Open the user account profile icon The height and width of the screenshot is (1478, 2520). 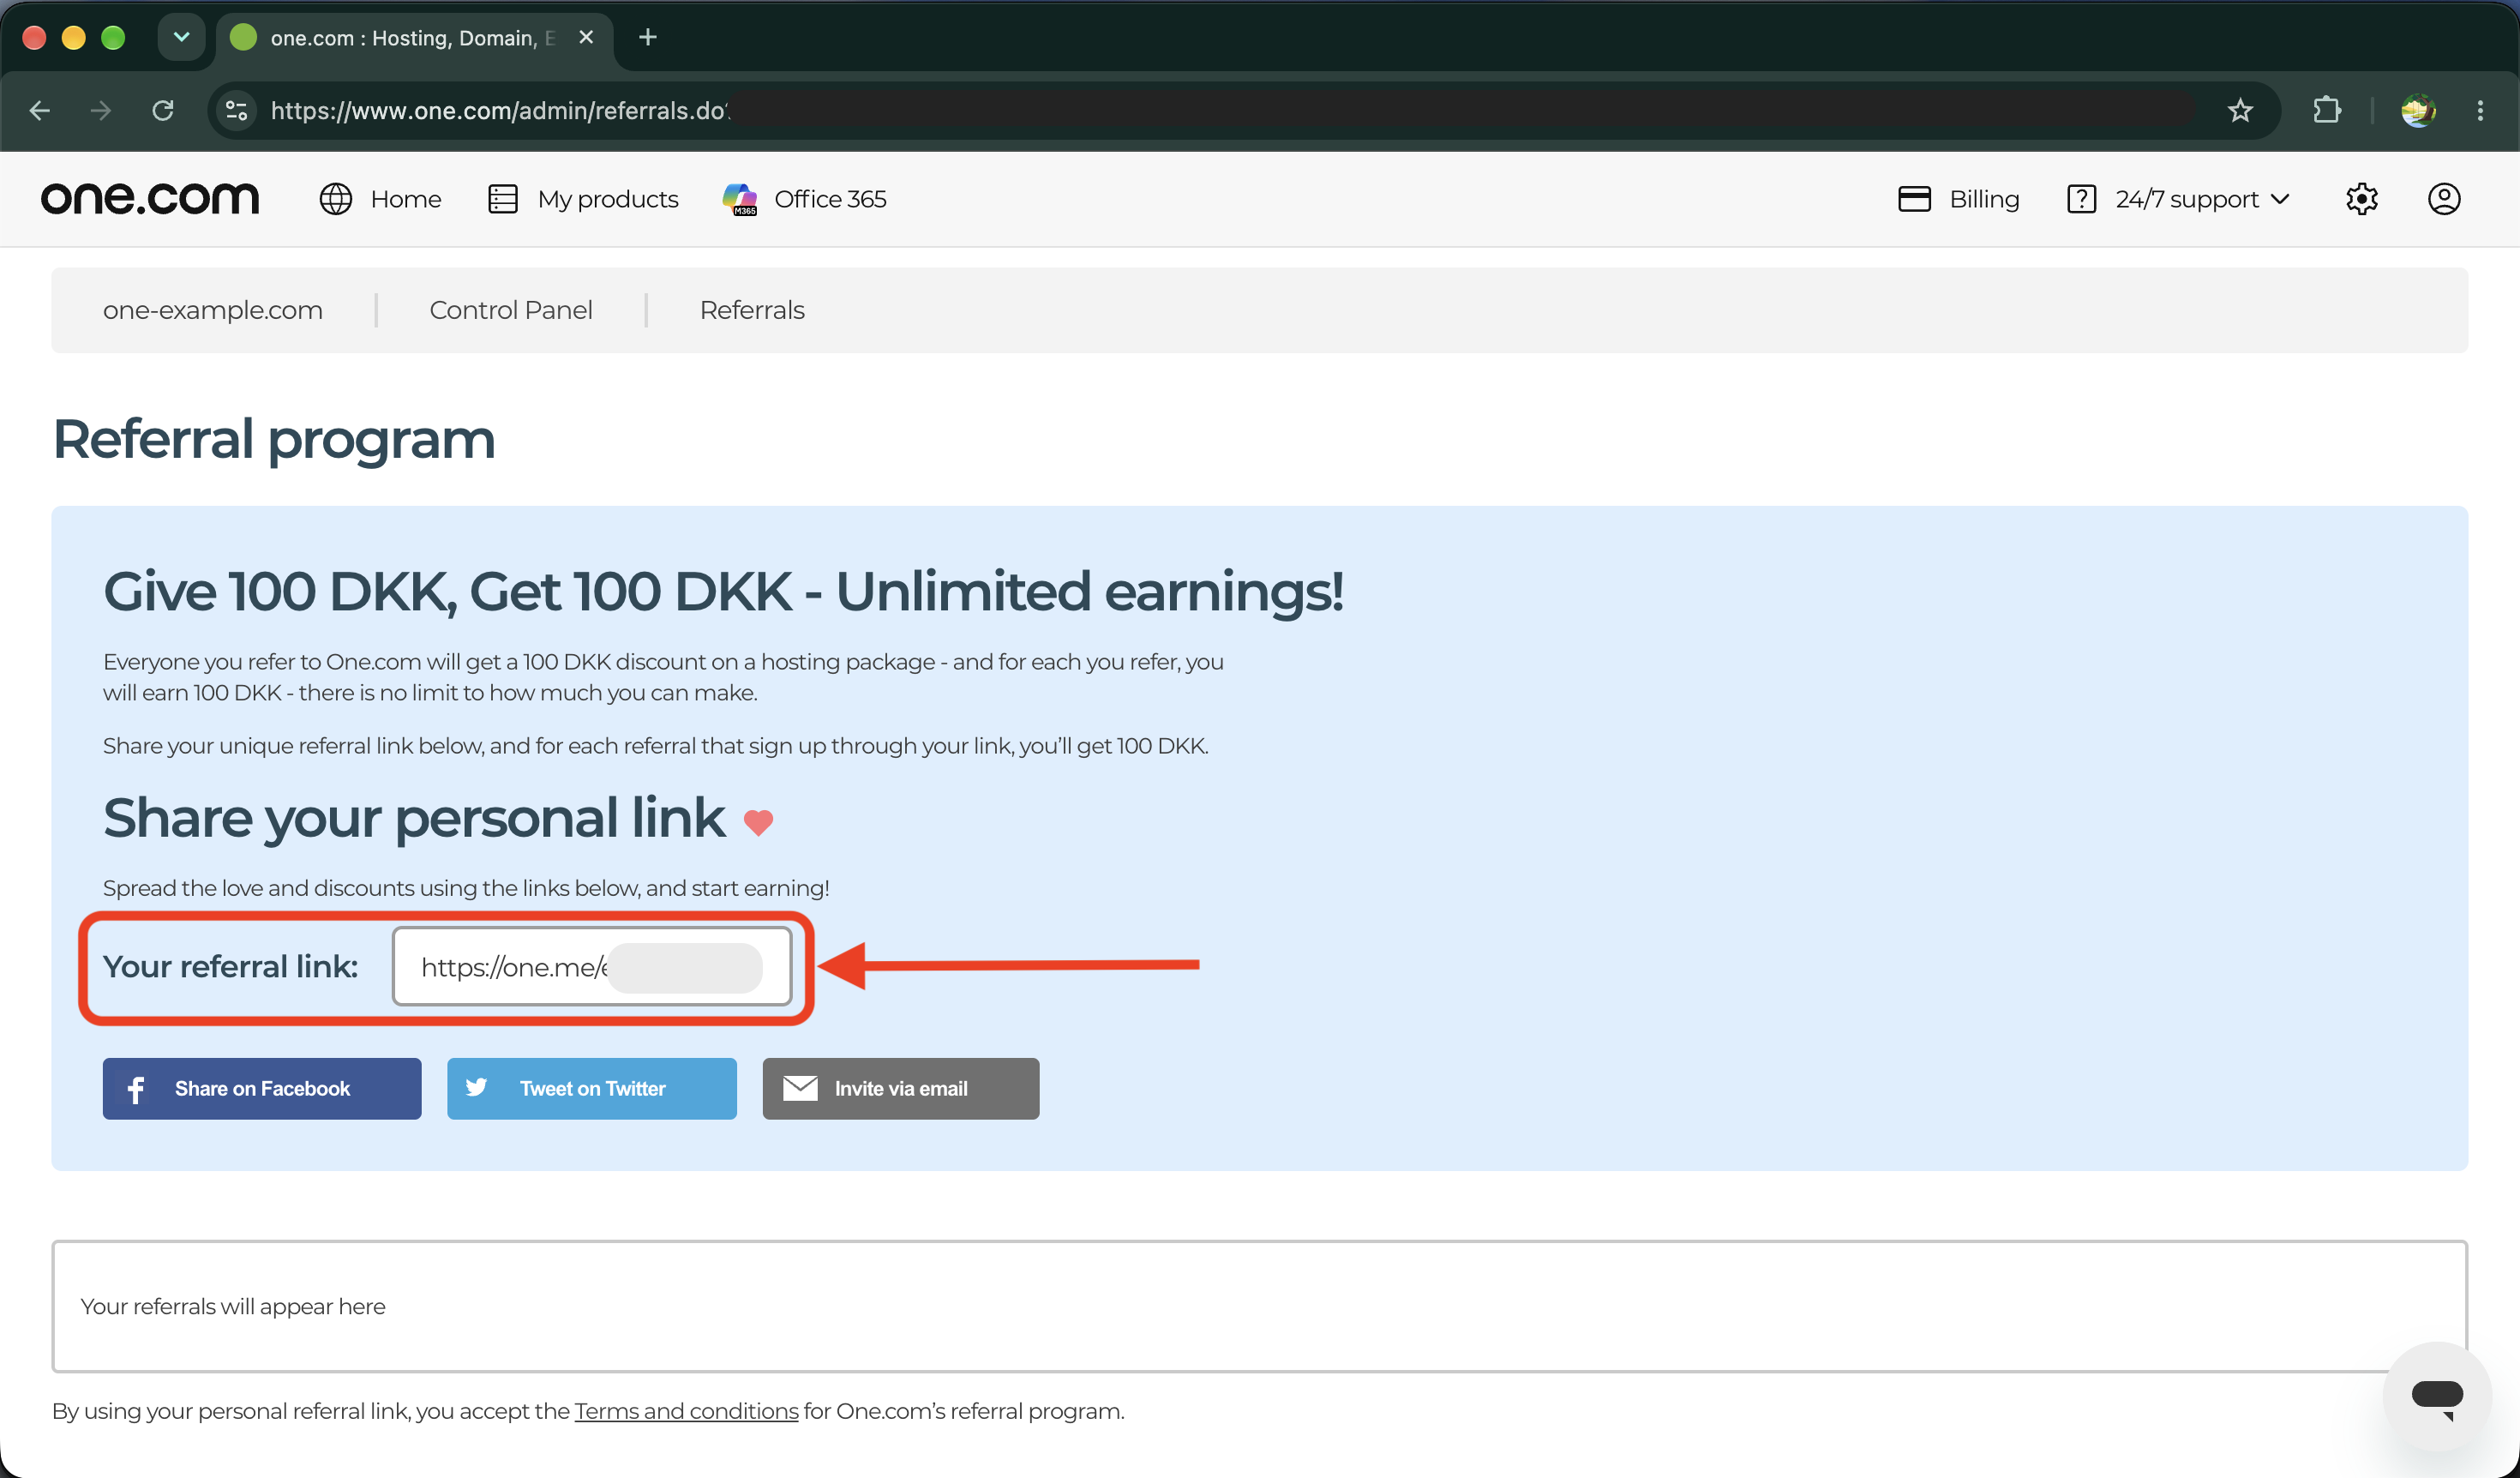[2444, 199]
